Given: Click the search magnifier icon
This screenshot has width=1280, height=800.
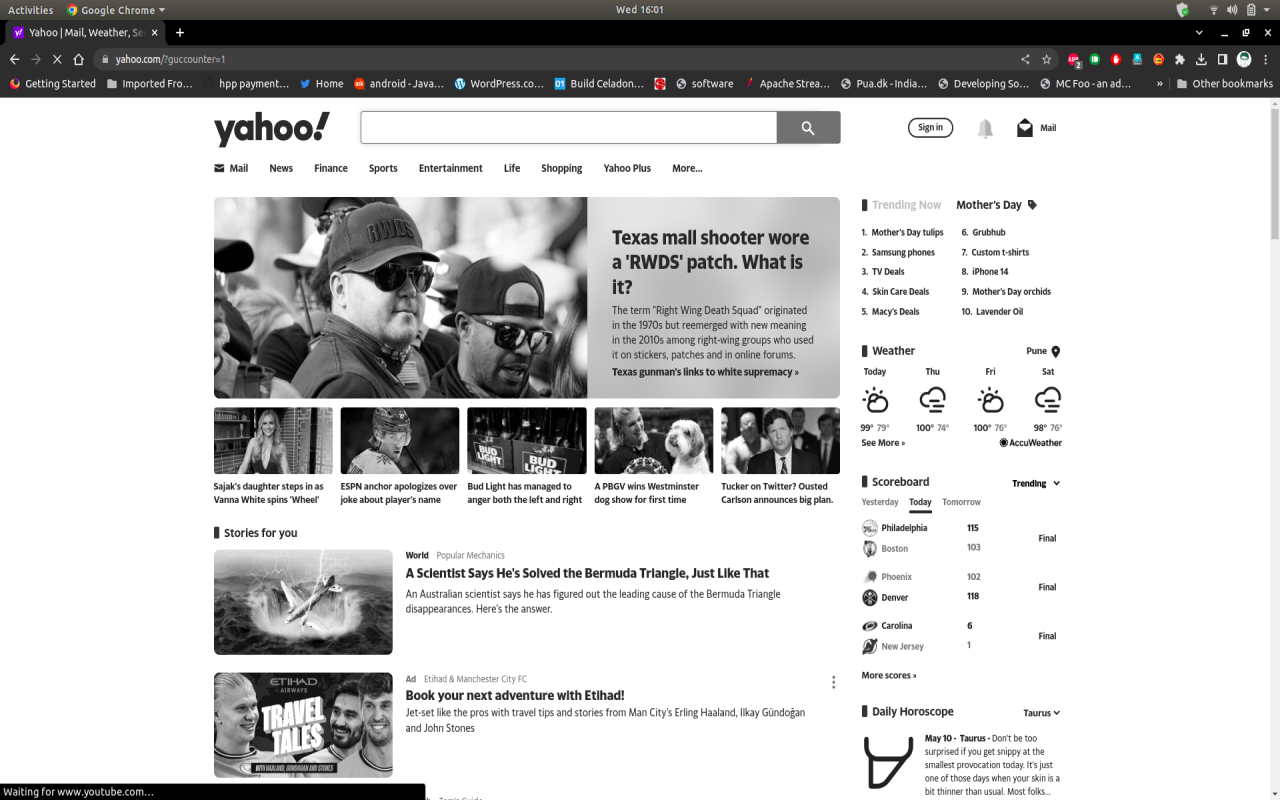Looking at the screenshot, I should [808, 127].
